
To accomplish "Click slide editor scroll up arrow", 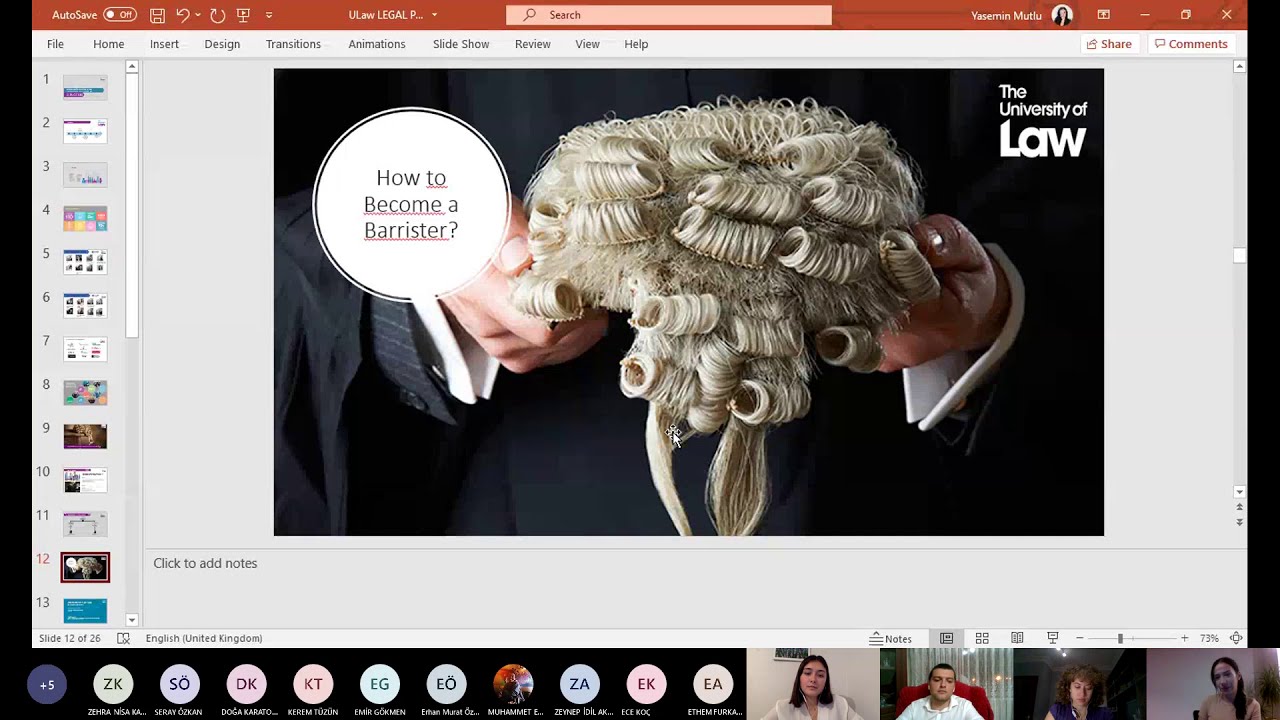I will pos(1240,67).
